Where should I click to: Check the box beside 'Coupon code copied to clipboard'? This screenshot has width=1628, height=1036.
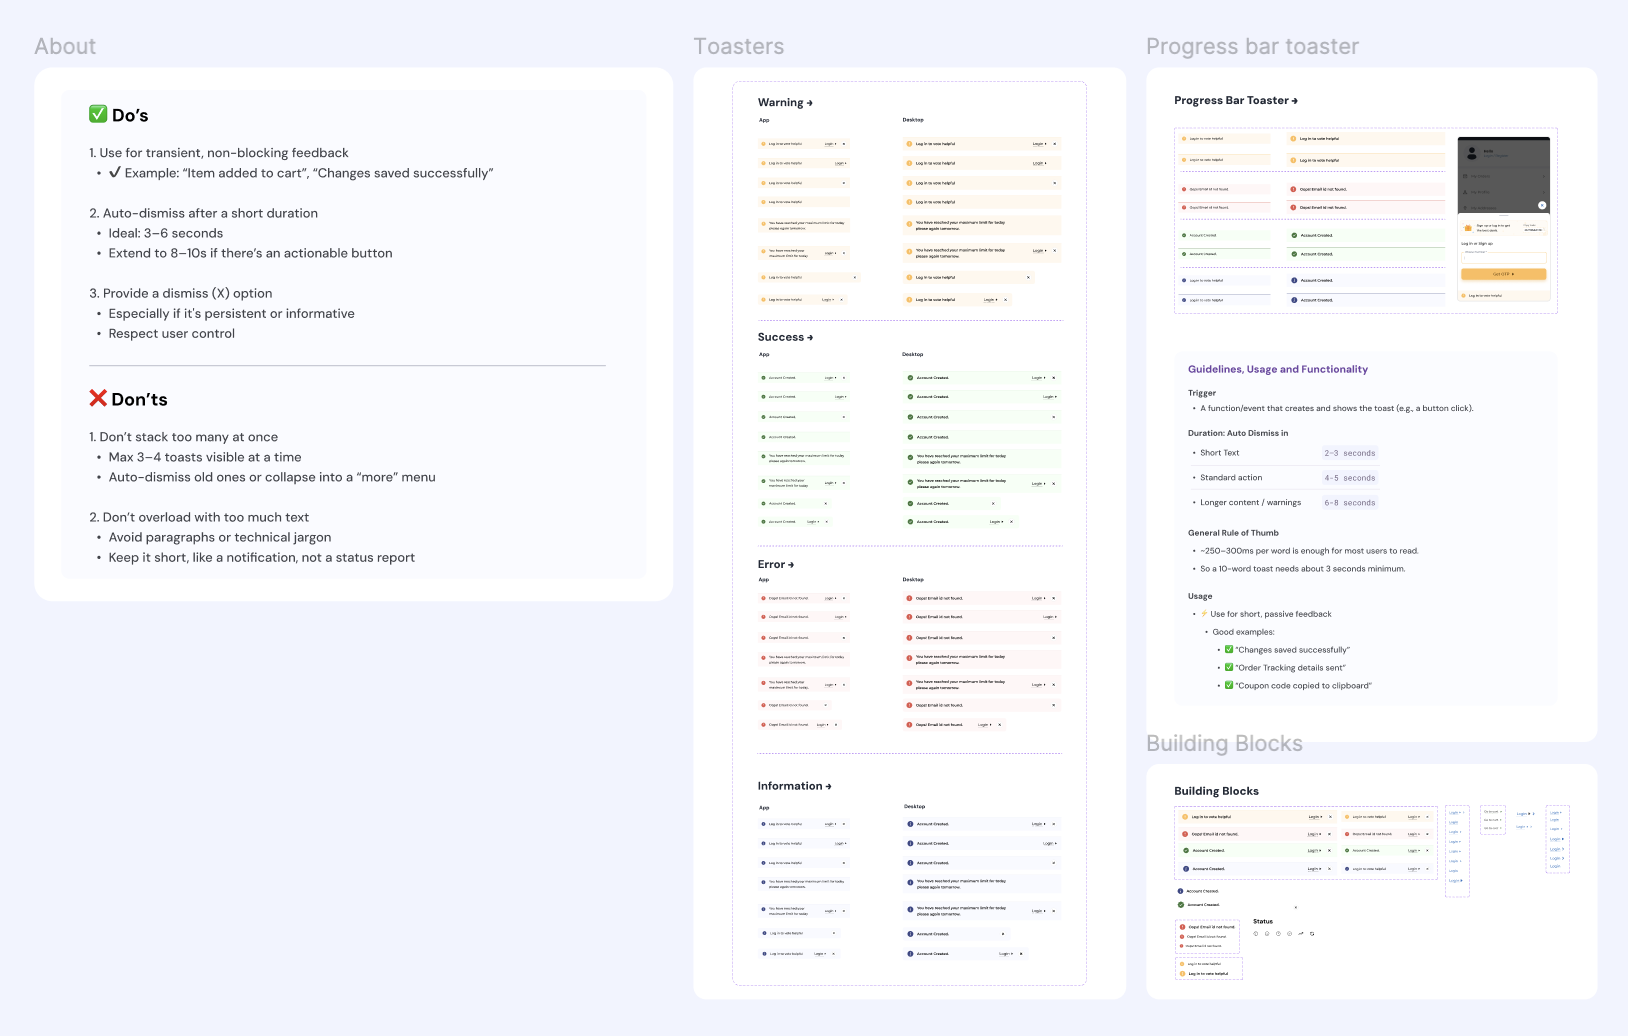(1229, 685)
